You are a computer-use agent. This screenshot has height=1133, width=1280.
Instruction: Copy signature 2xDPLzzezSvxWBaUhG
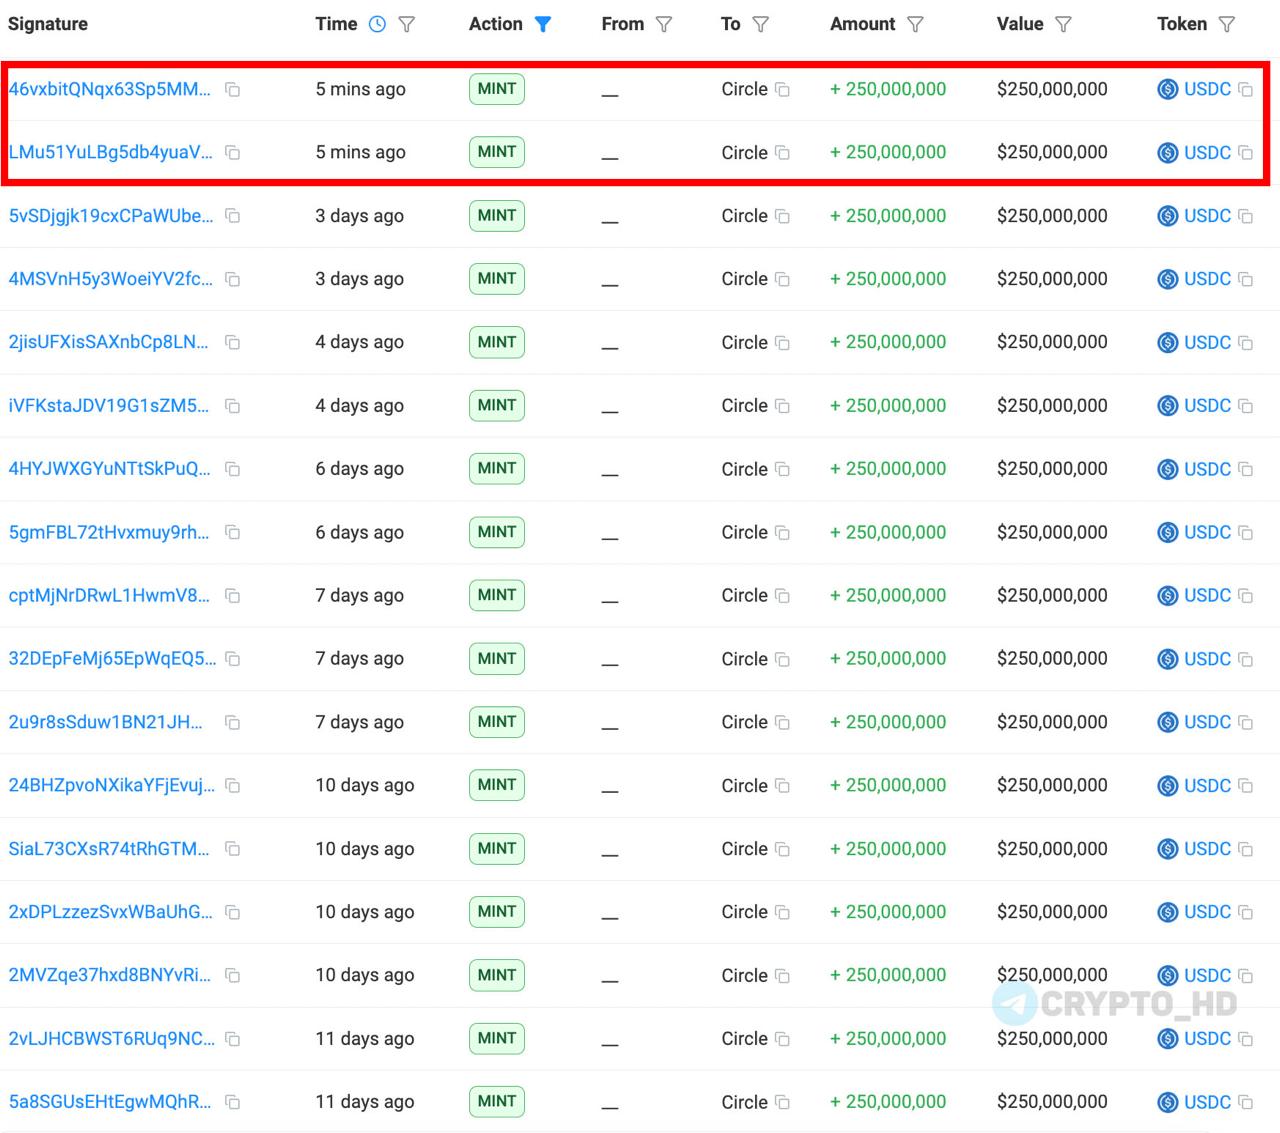tap(232, 912)
